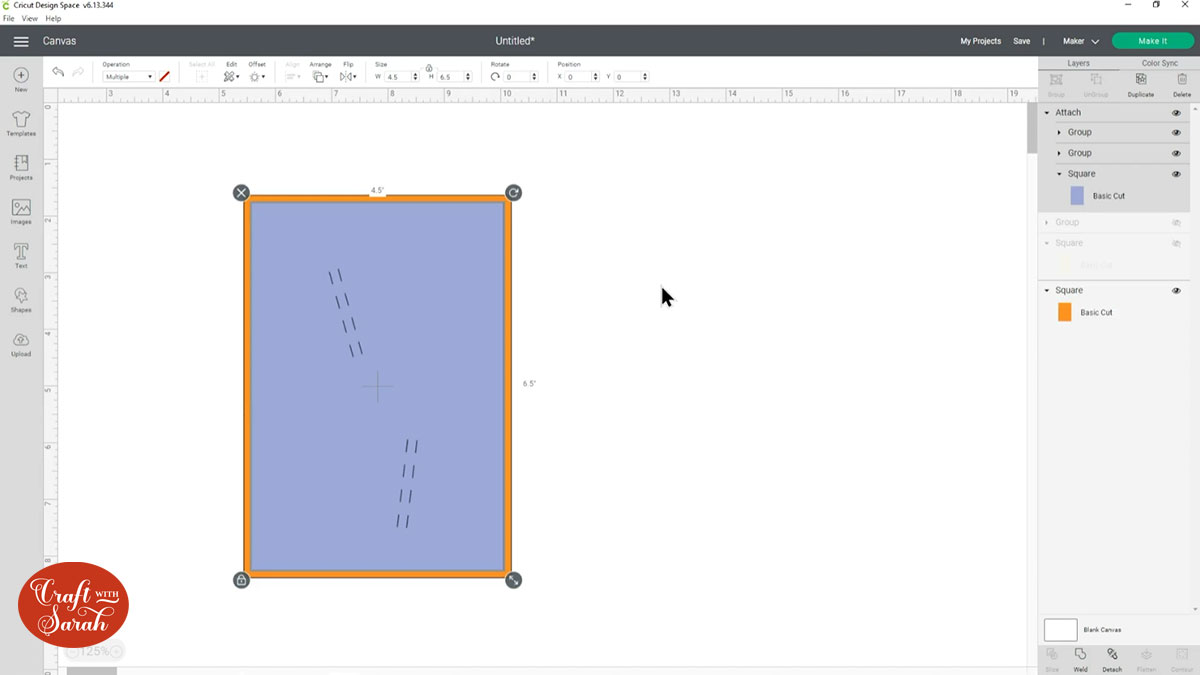The image size is (1200, 675).
Task: Toggle the size aspect ratio lock
Action: 429,67
